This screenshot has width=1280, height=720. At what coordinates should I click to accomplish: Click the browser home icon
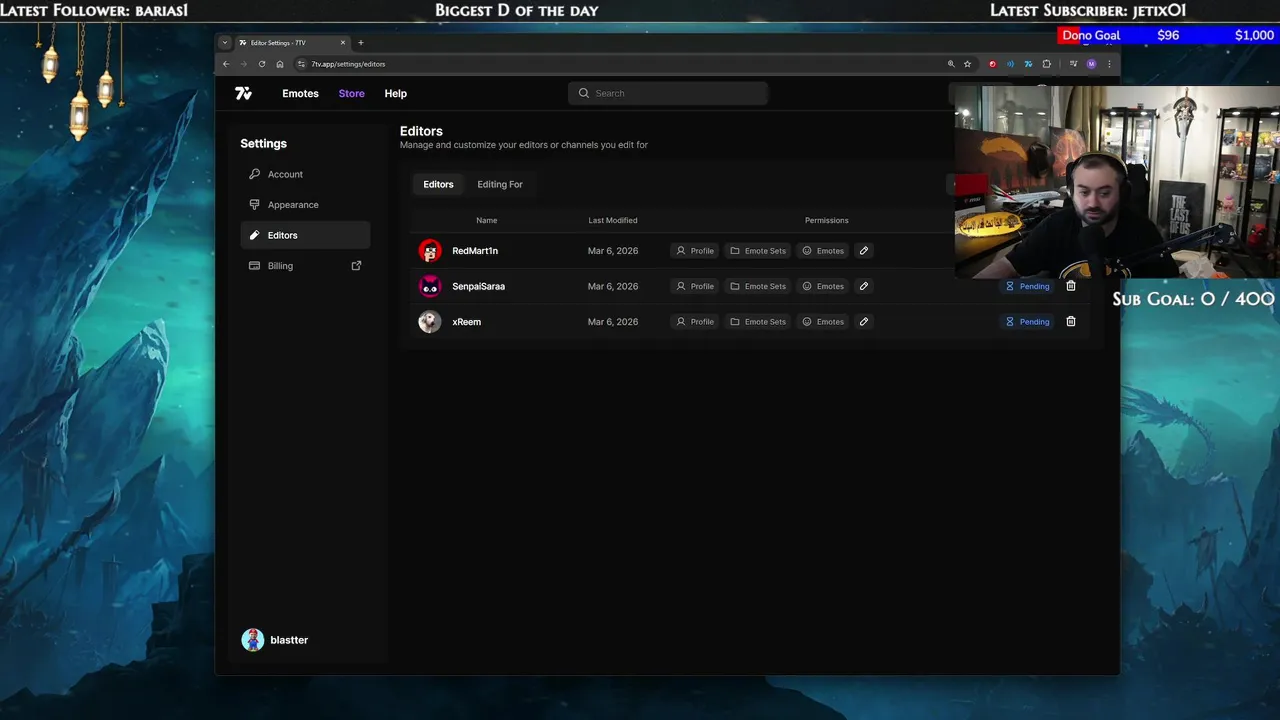tap(280, 64)
